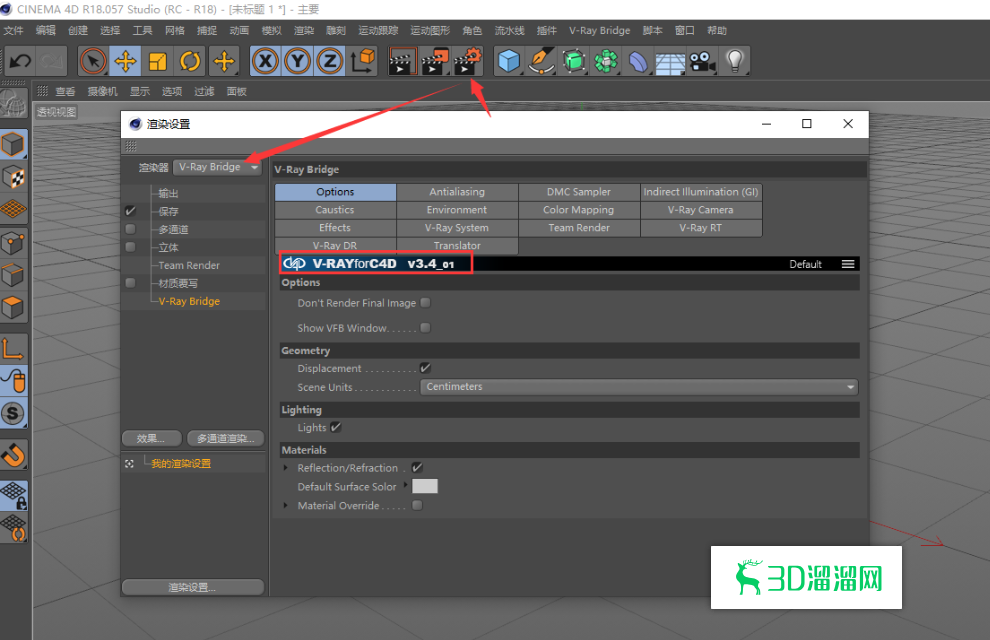The width and height of the screenshot is (990, 640).
Task: Click the Camera object icon
Action: pos(702,62)
